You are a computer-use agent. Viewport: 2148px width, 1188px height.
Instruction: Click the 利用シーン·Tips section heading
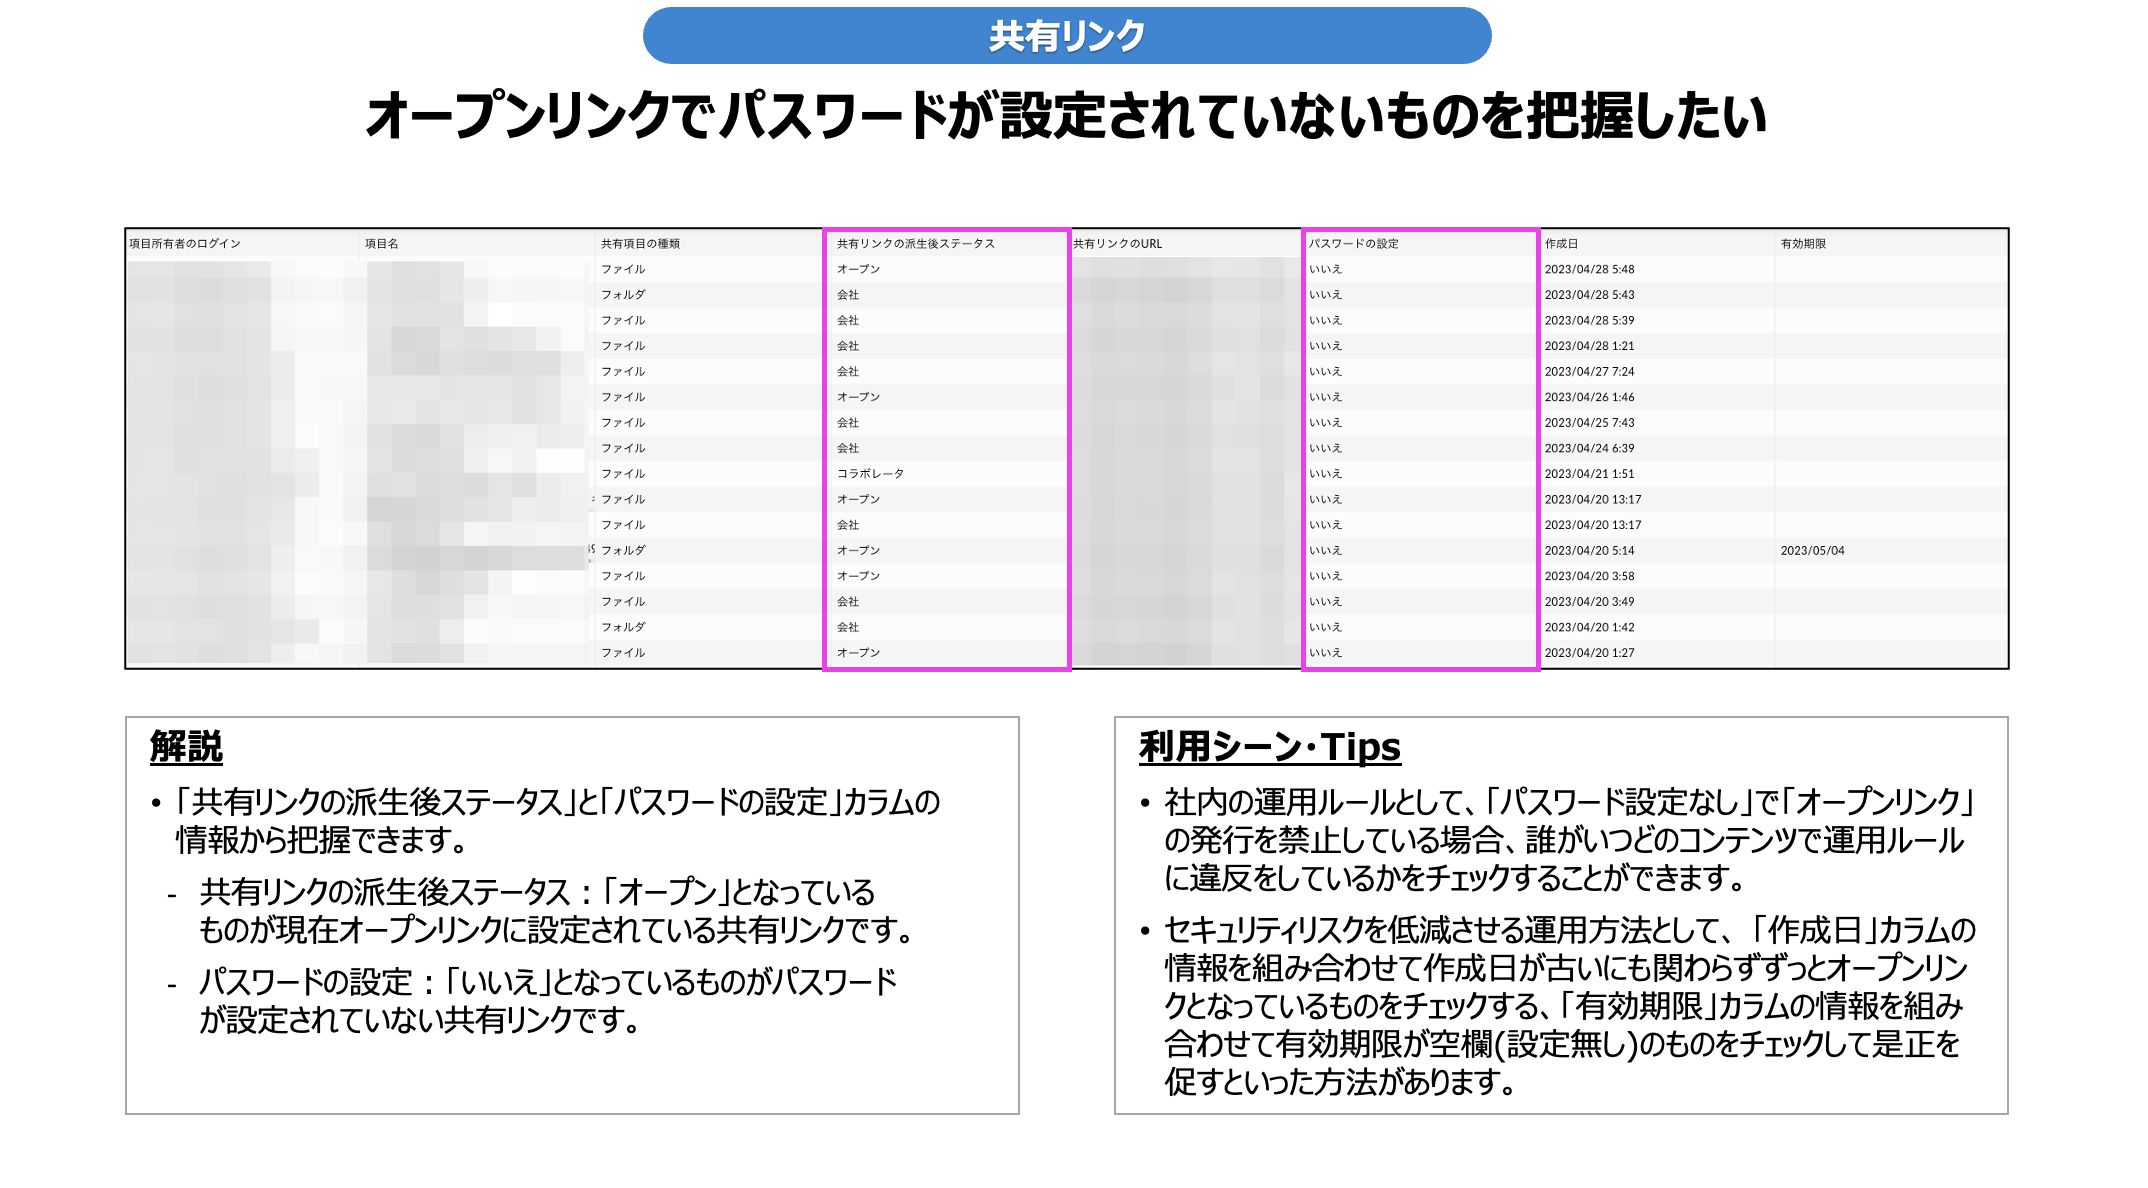coord(1269,747)
